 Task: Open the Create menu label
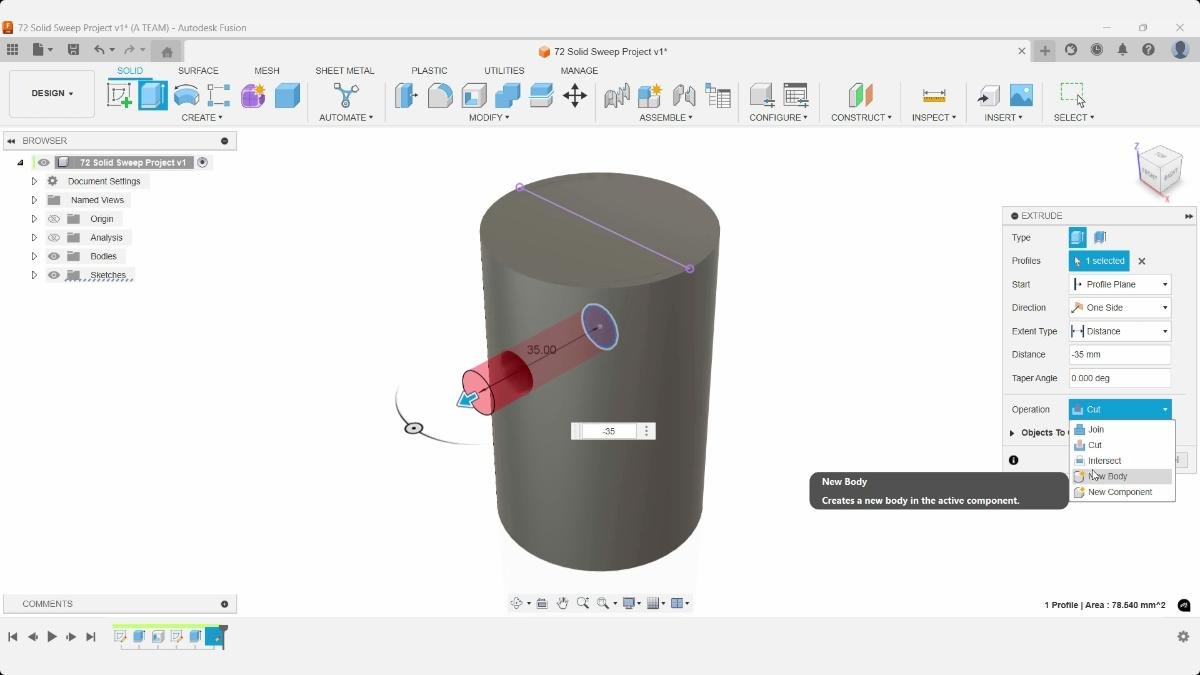click(x=202, y=118)
